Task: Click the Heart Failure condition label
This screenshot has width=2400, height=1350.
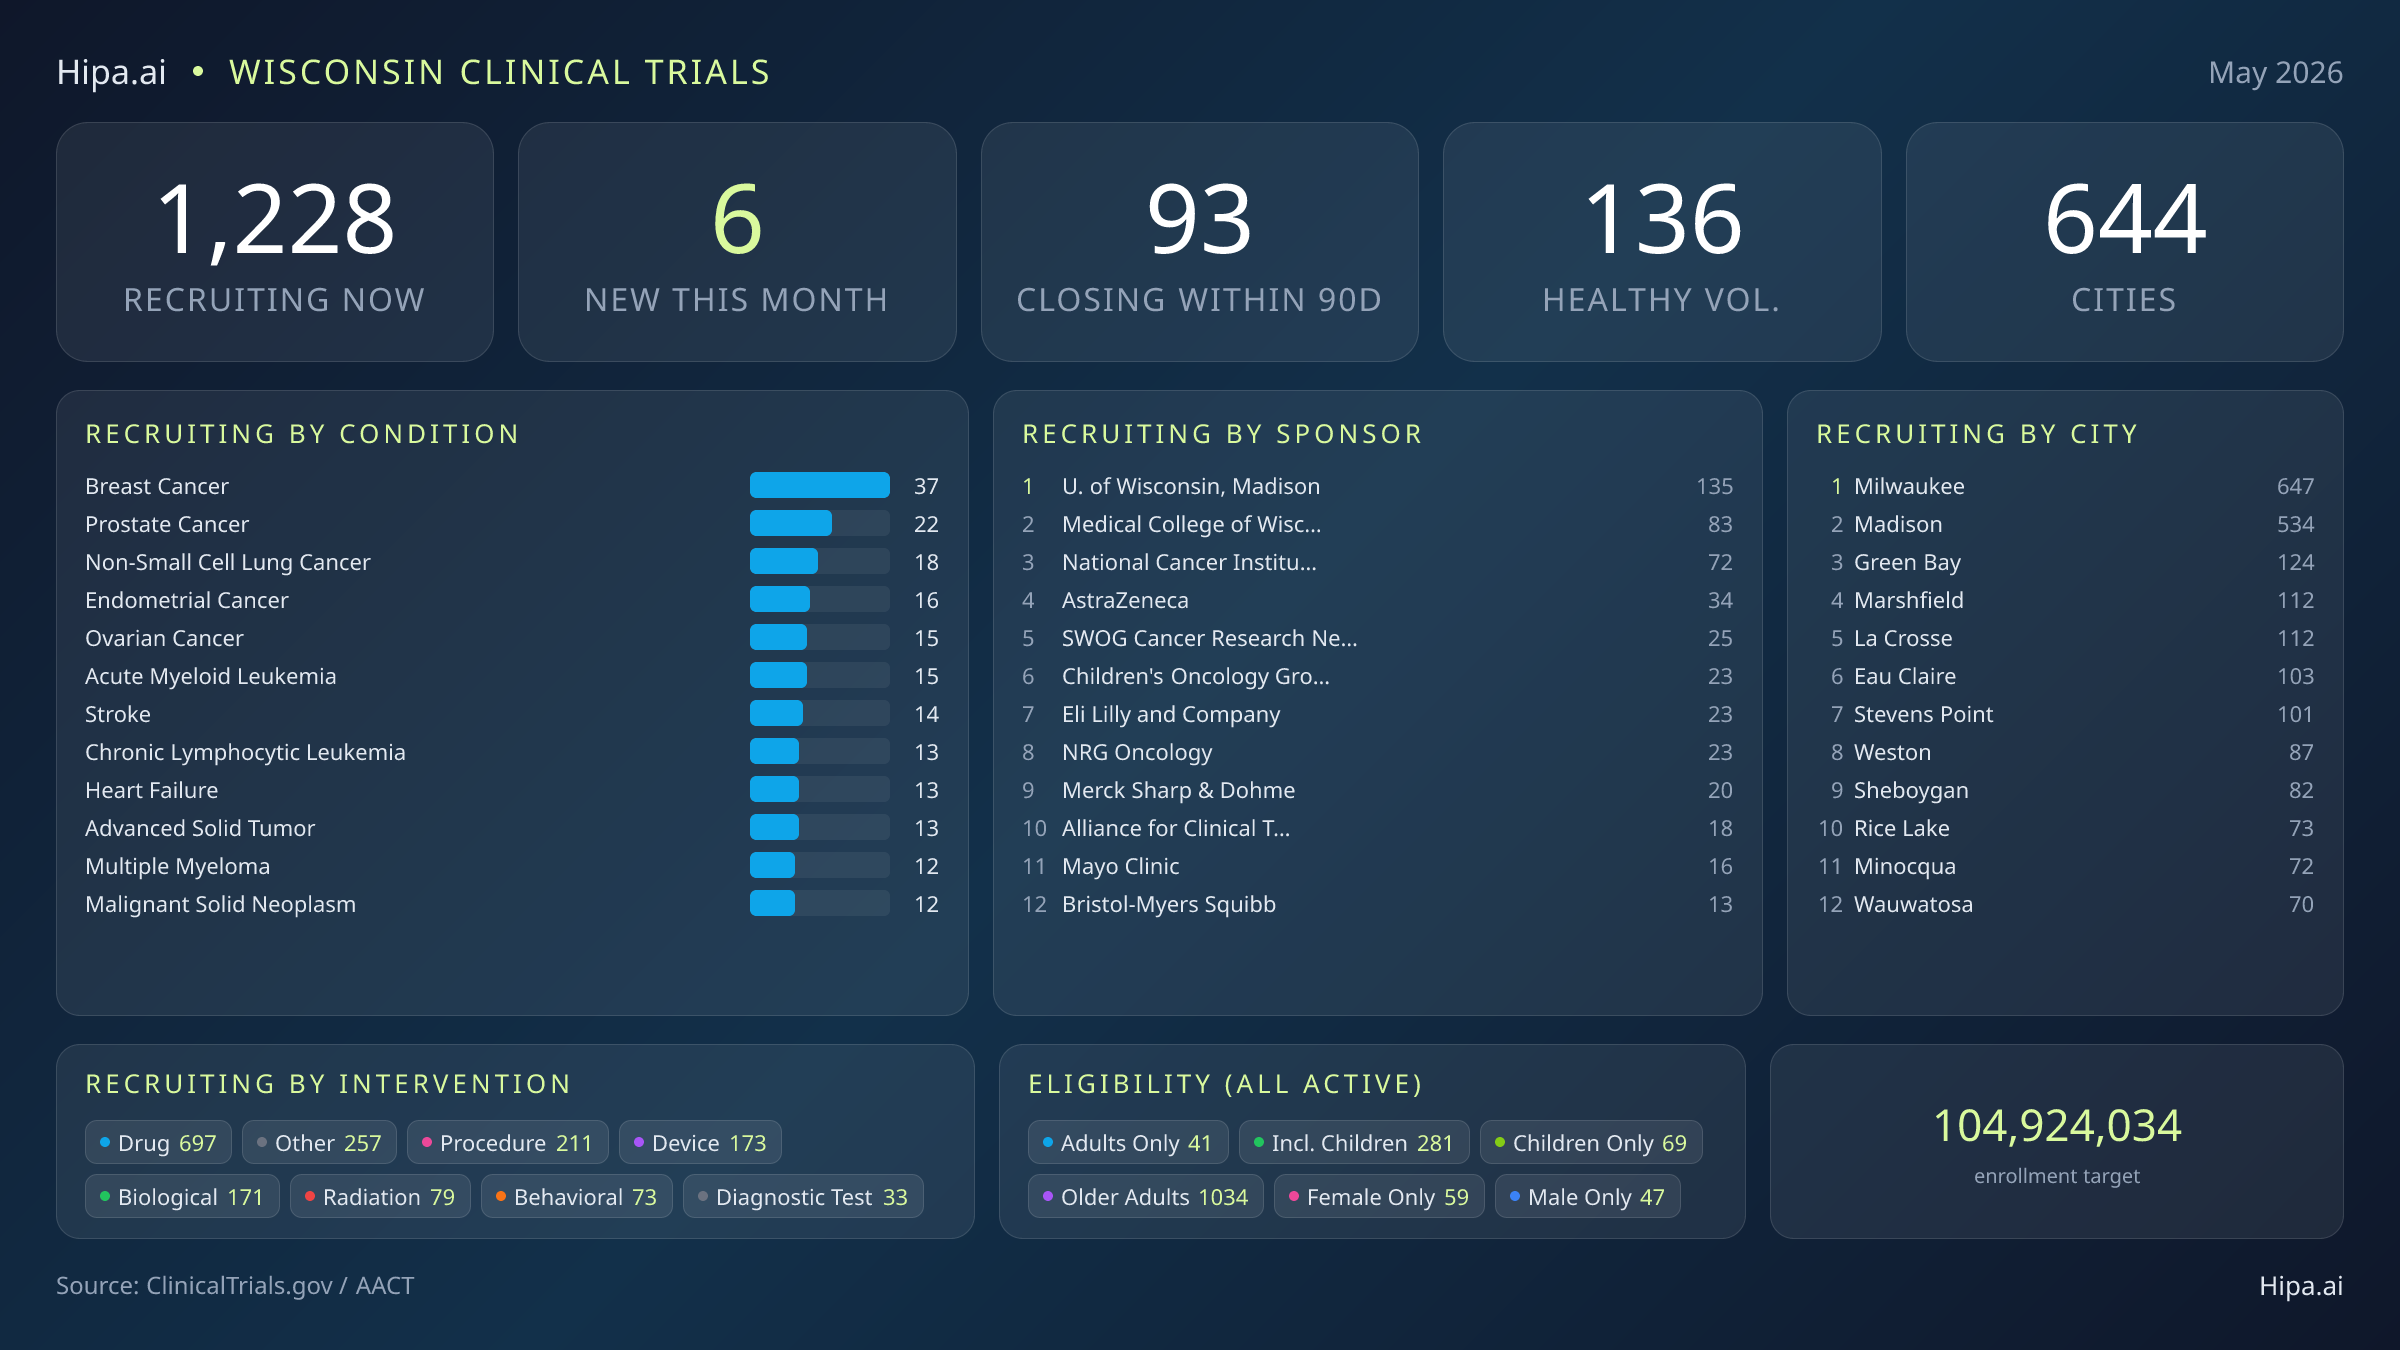Action: [152, 790]
